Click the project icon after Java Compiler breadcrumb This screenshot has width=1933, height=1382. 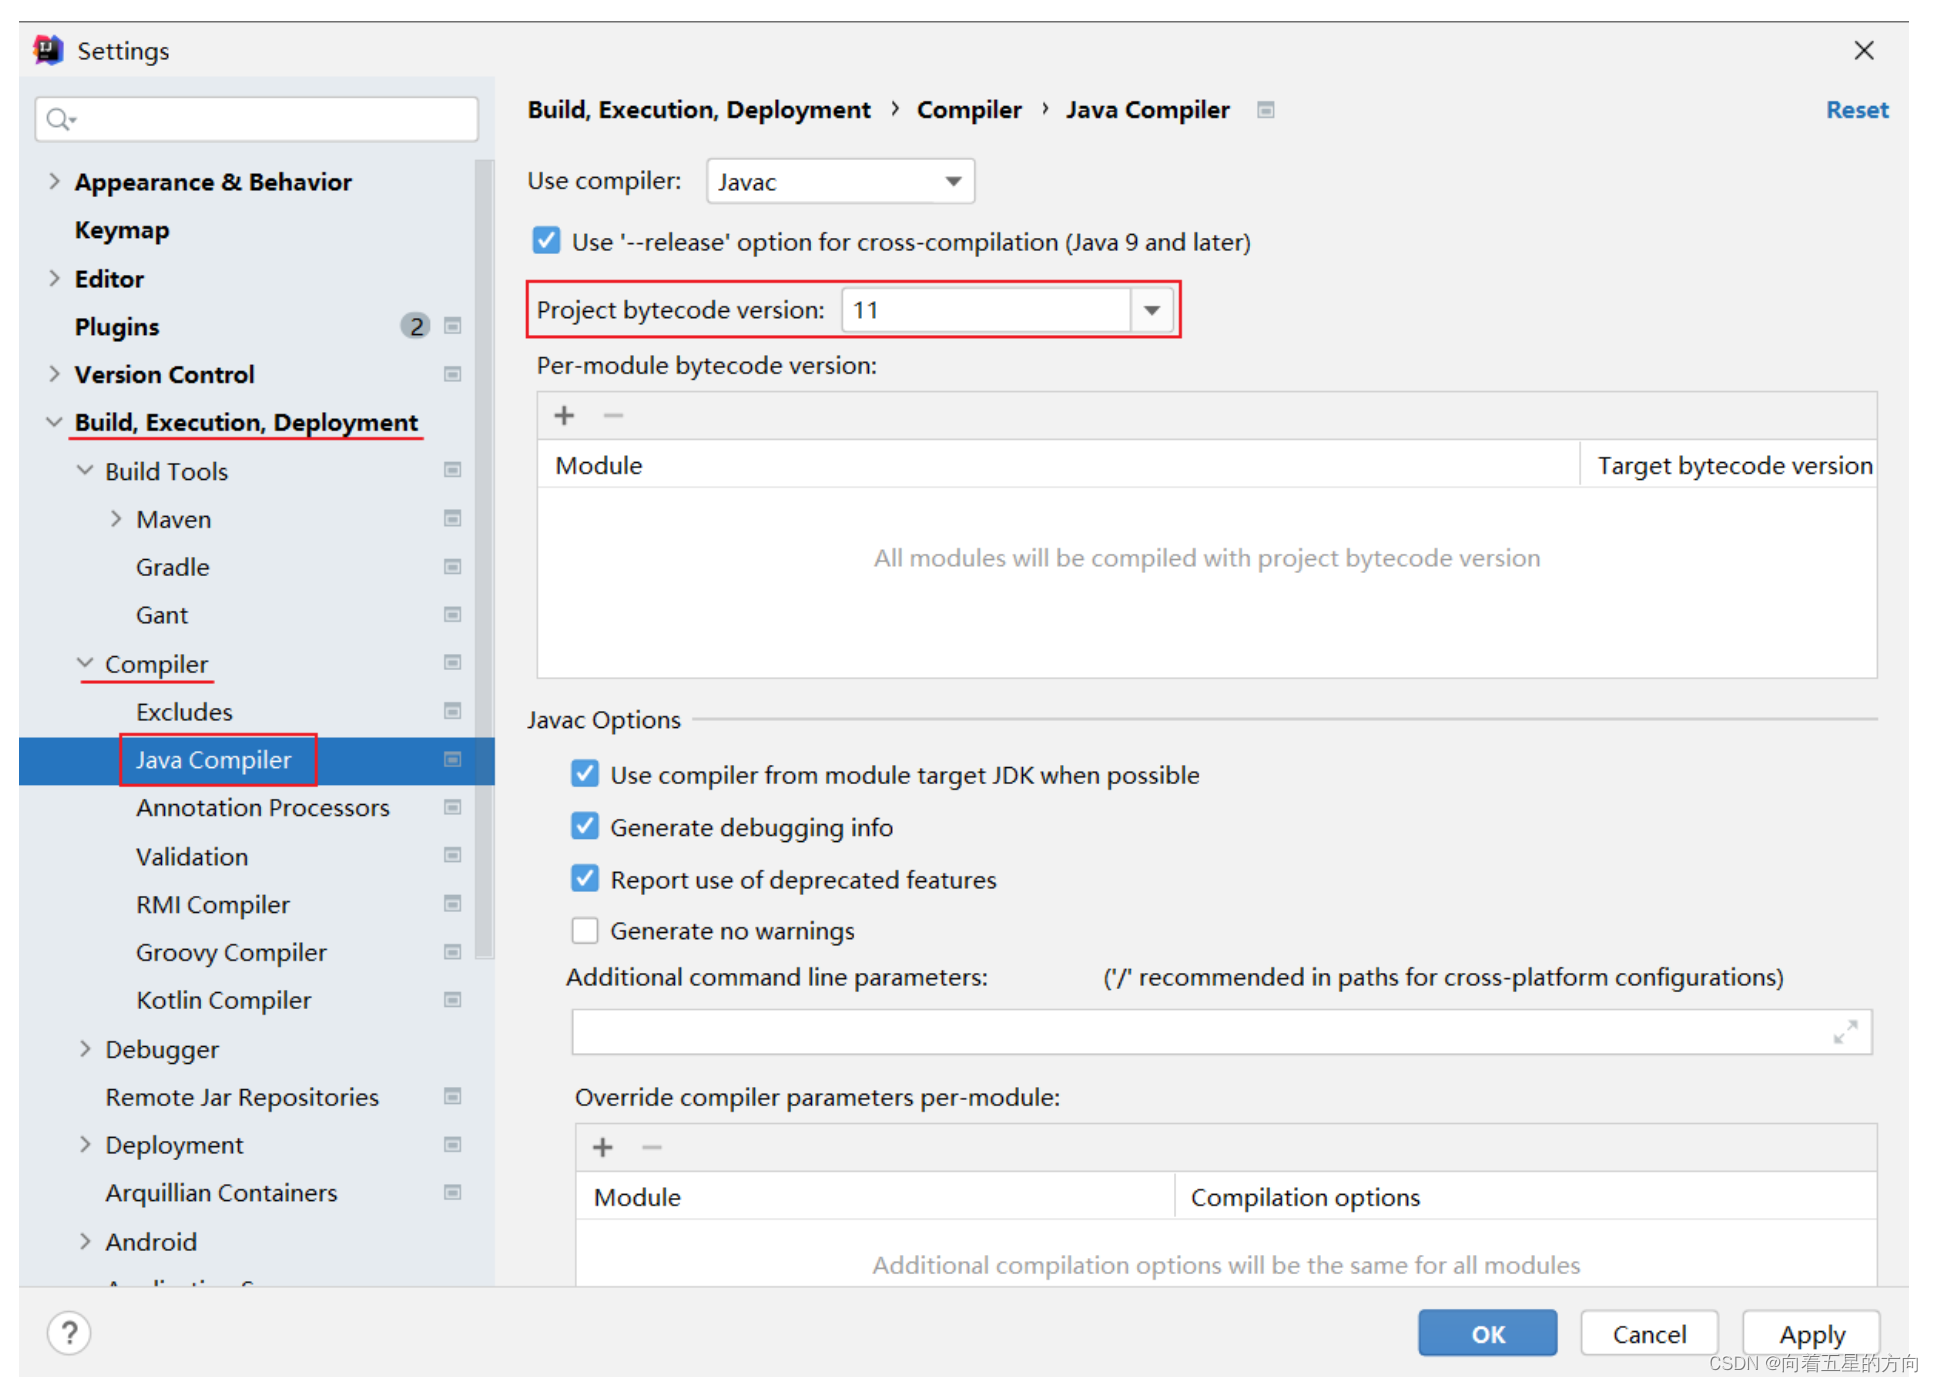[x=1266, y=110]
